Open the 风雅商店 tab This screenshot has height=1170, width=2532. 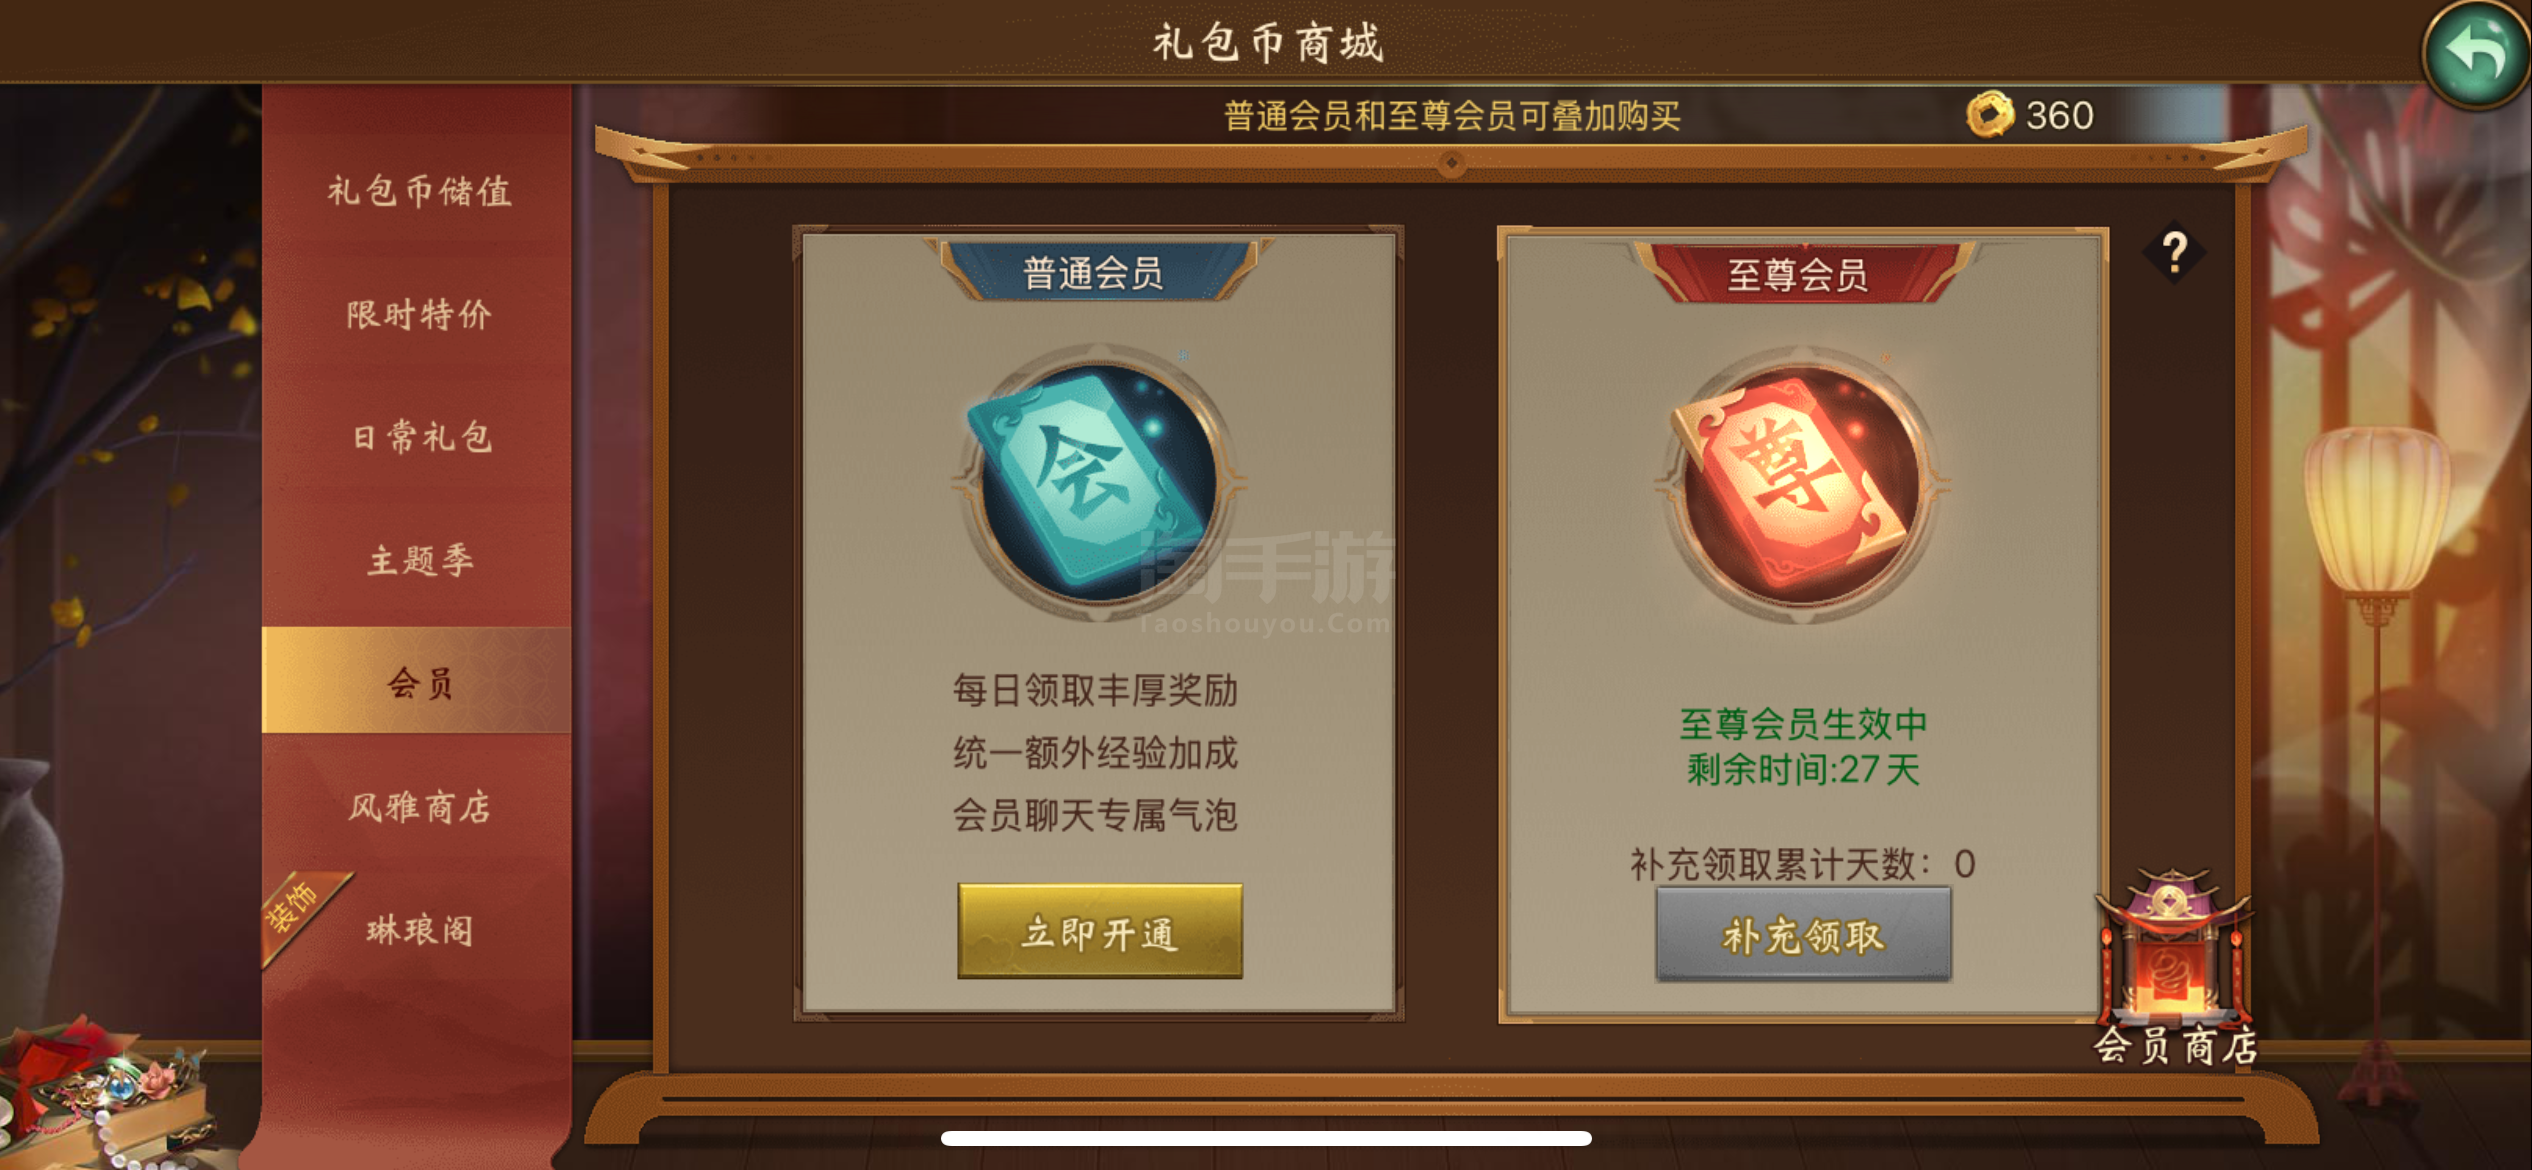click(x=418, y=806)
